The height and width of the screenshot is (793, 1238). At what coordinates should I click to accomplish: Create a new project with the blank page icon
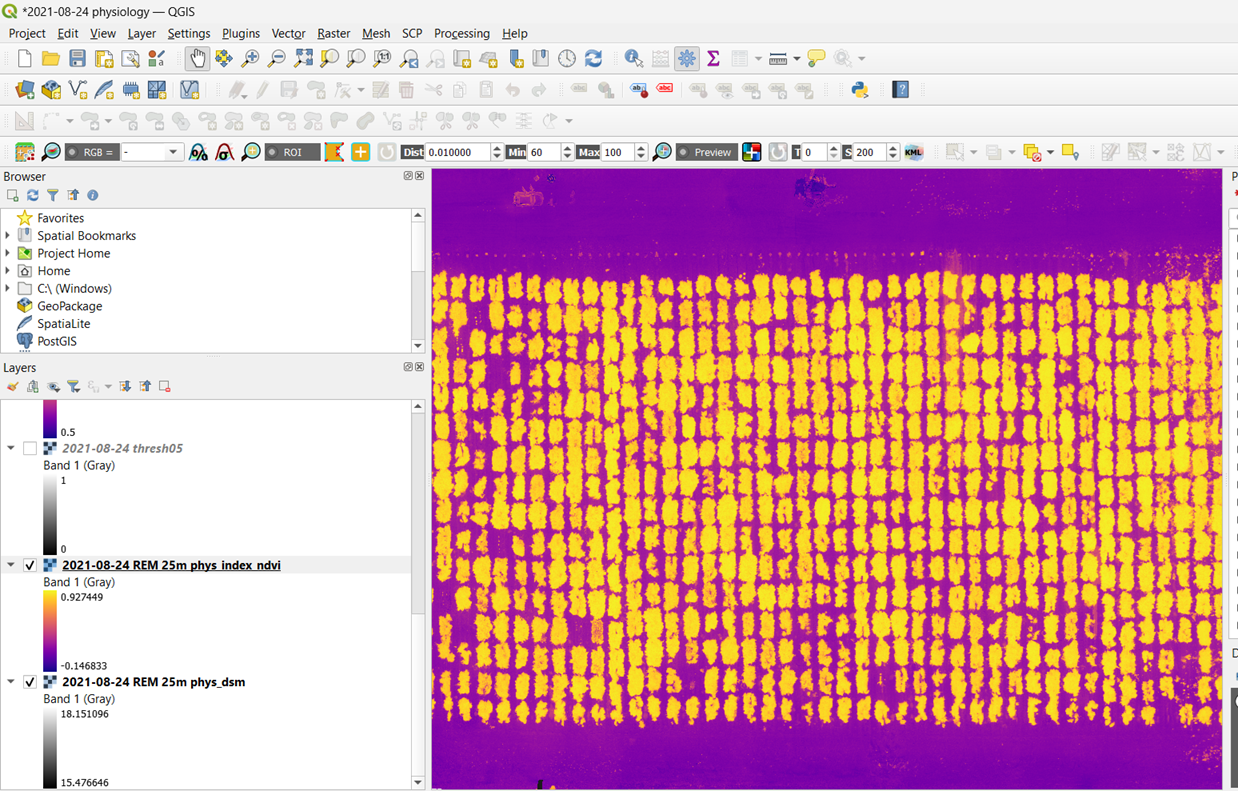coord(25,59)
